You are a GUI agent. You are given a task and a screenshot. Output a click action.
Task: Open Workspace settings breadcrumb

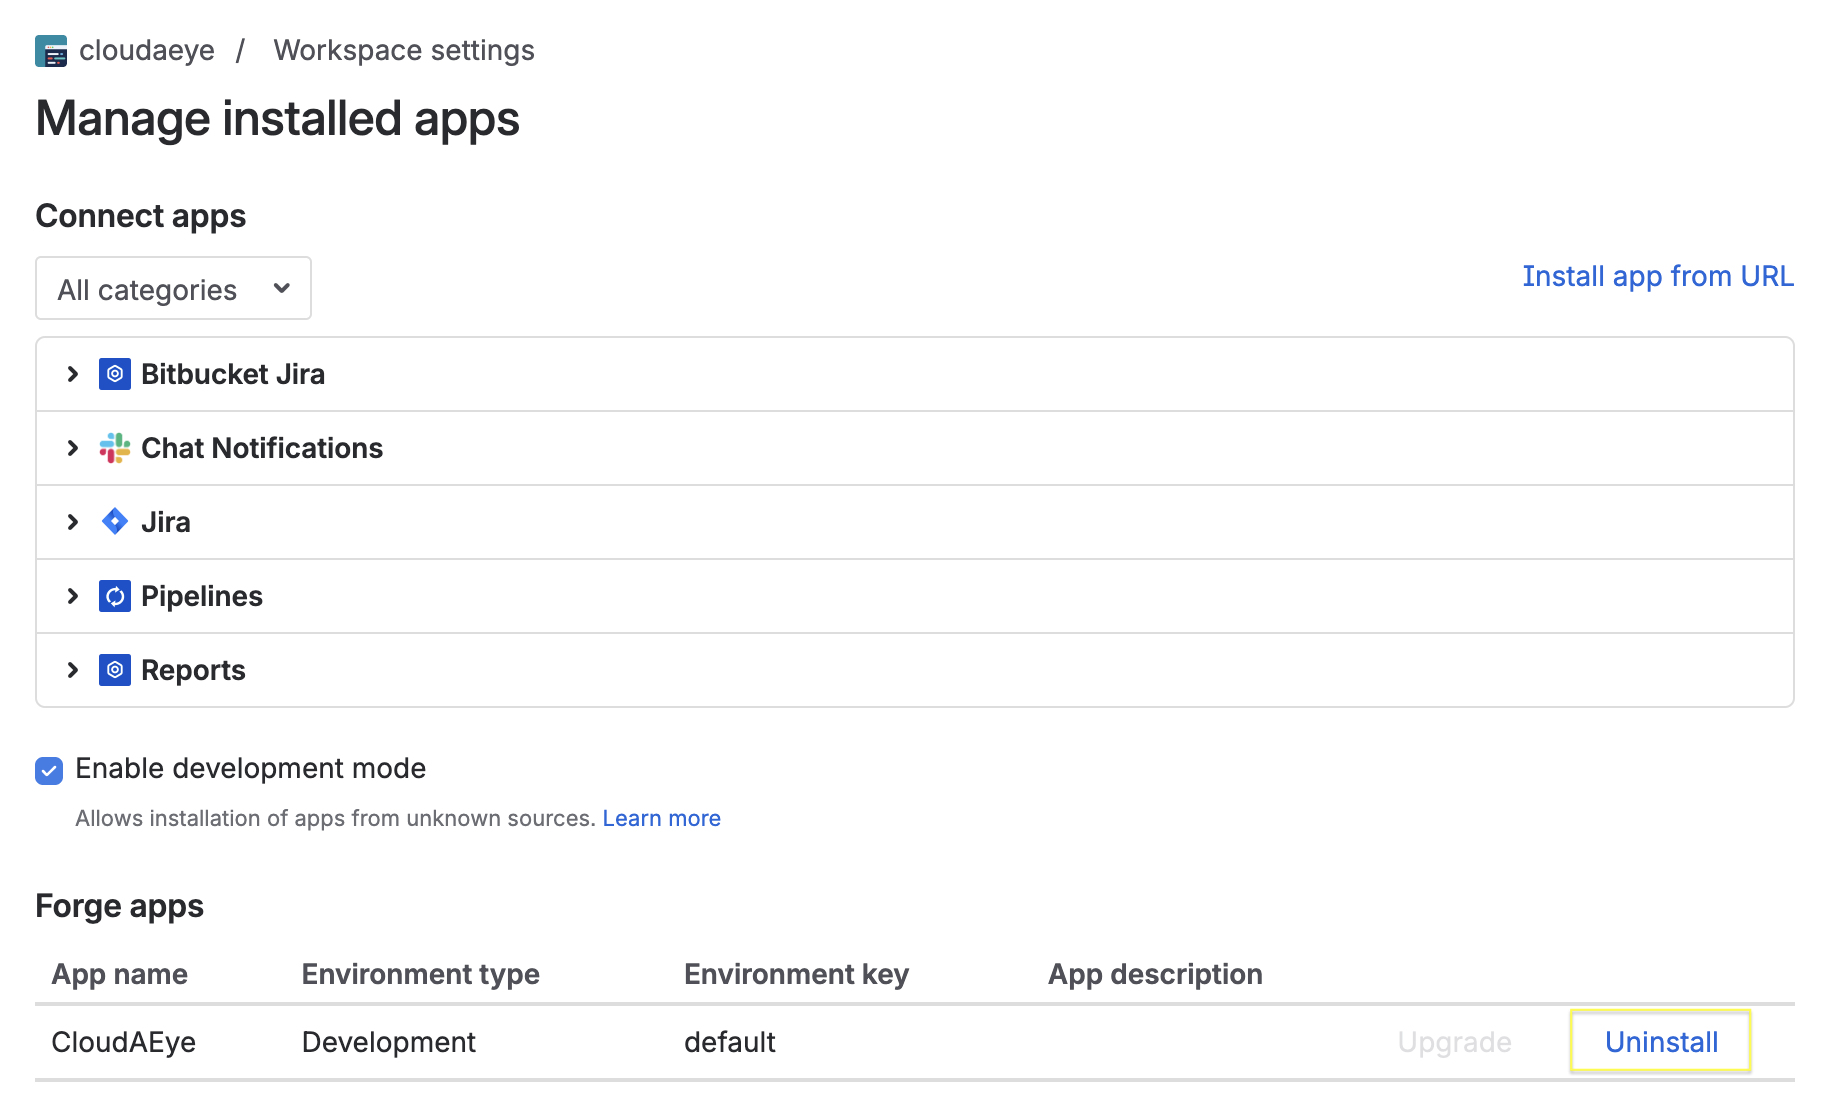pos(404,50)
